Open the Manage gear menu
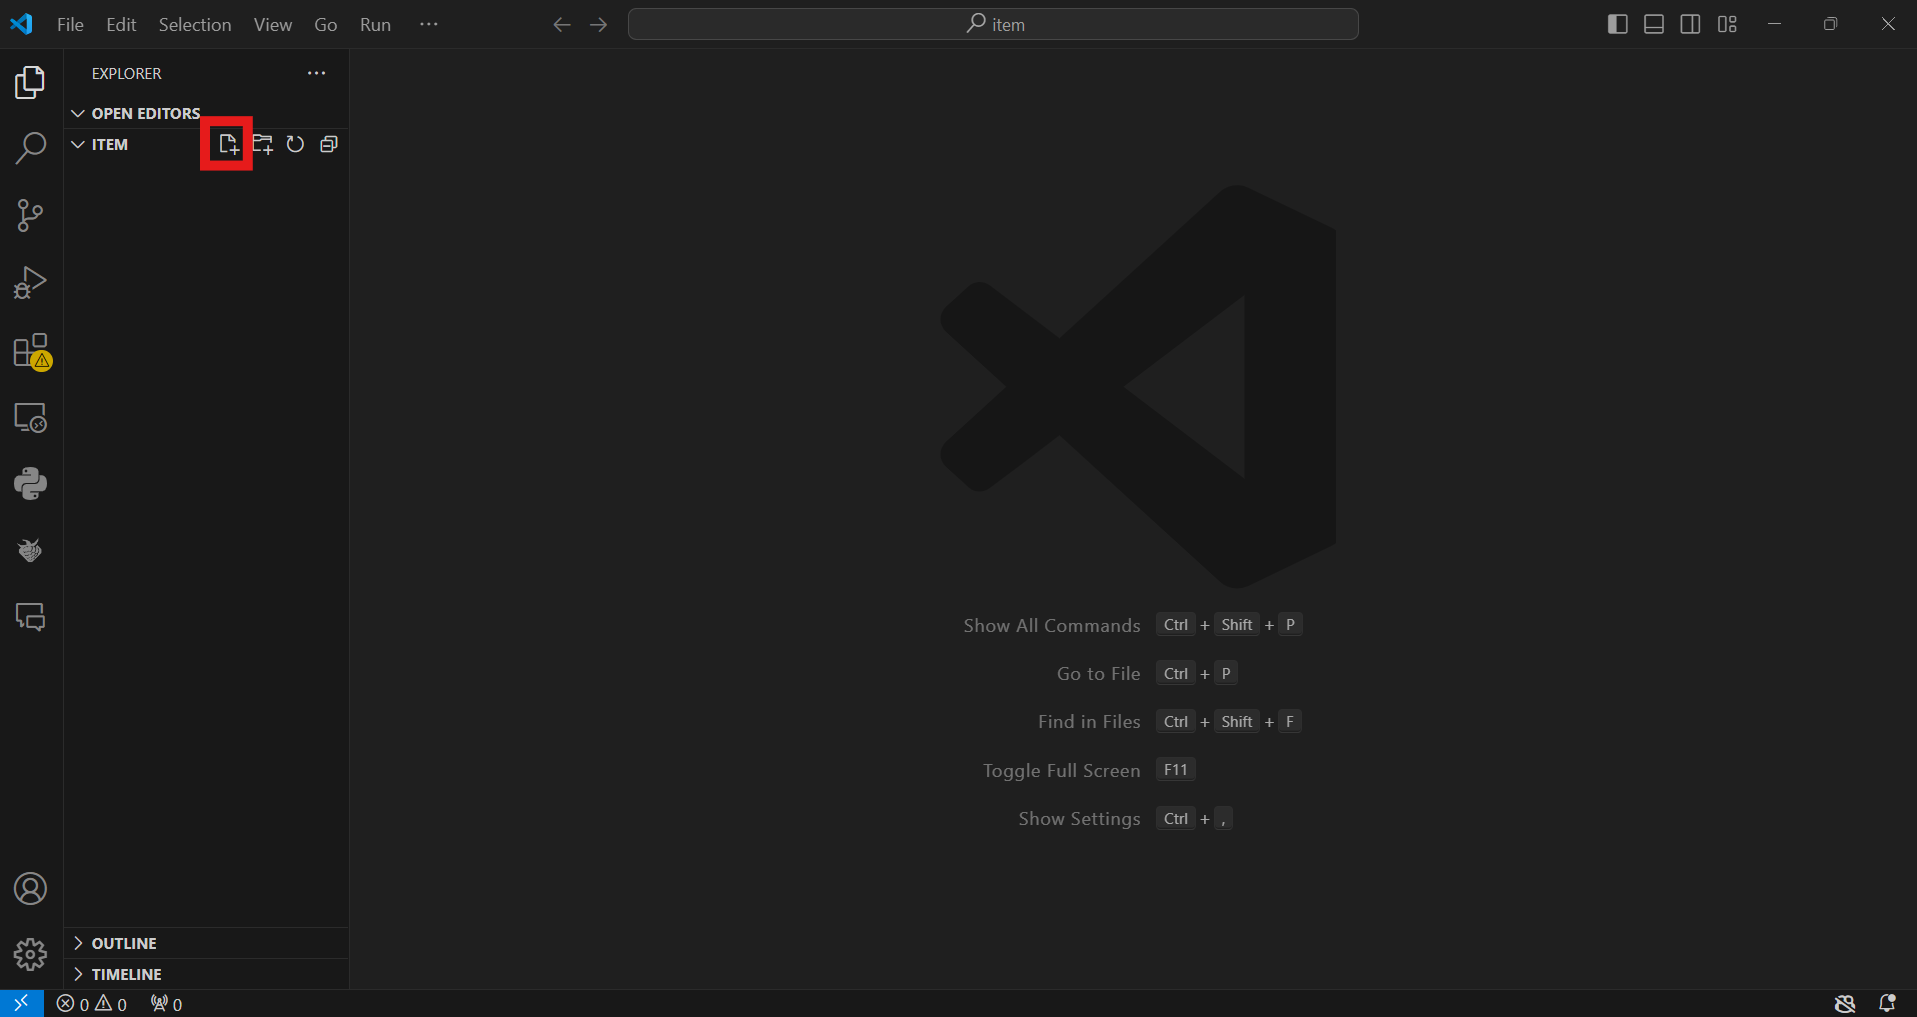 (30, 955)
